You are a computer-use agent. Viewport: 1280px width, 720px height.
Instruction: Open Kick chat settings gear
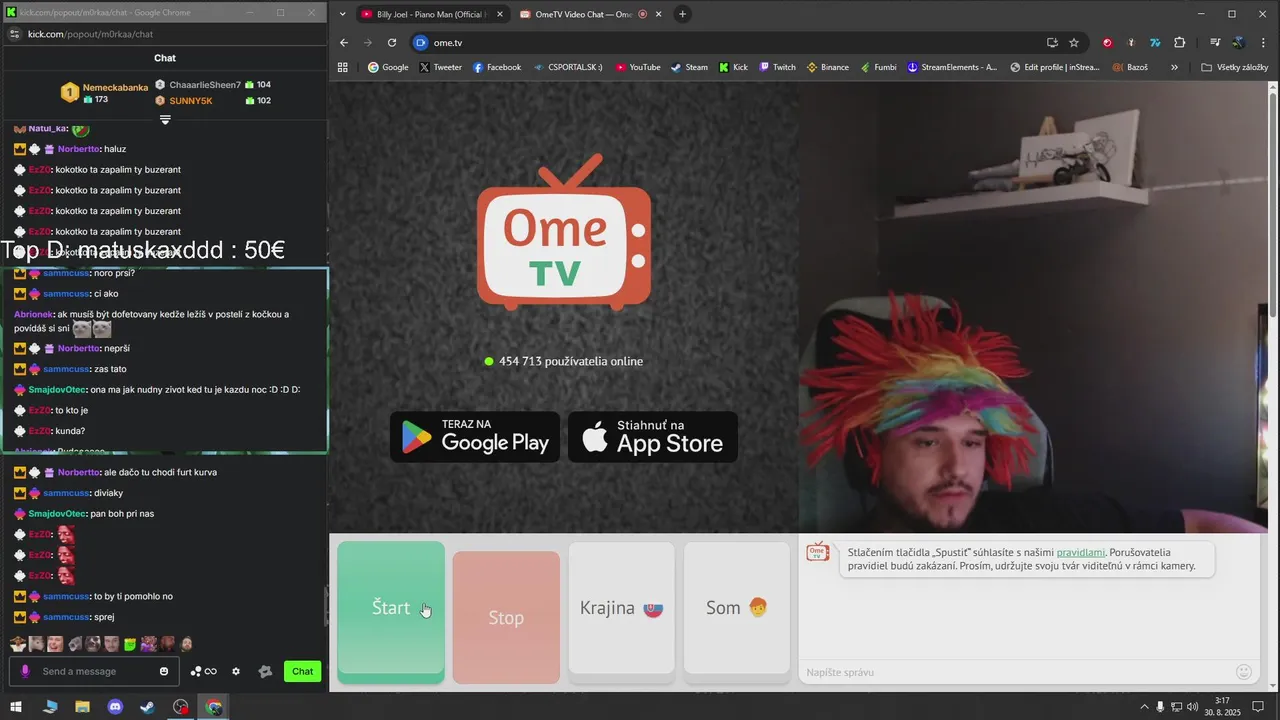pyautogui.click(x=236, y=671)
